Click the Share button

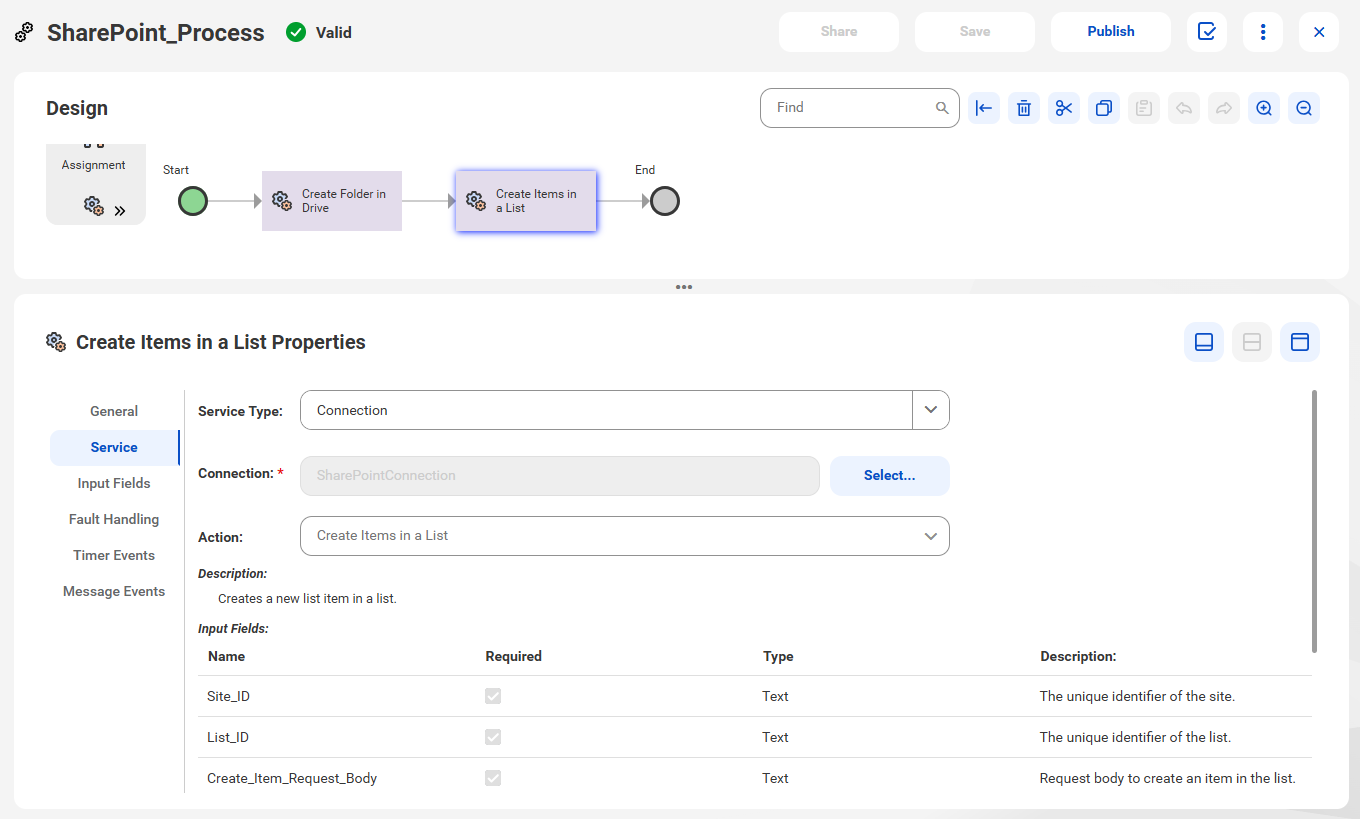(839, 32)
